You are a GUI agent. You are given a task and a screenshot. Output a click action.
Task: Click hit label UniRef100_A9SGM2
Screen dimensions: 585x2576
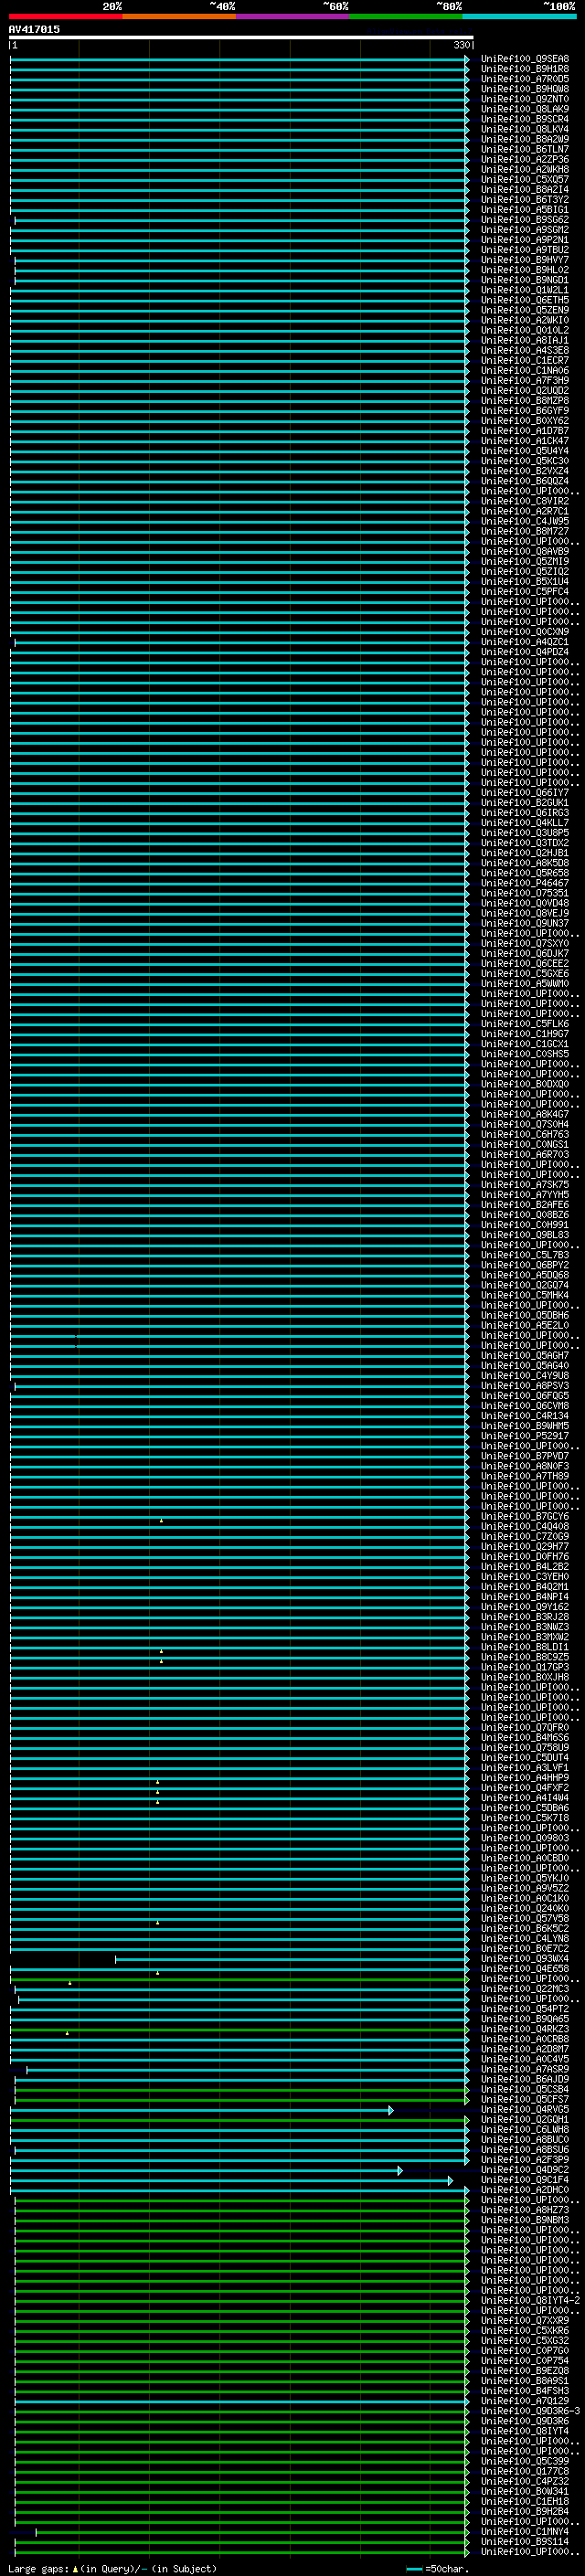[x=524, y=229]
